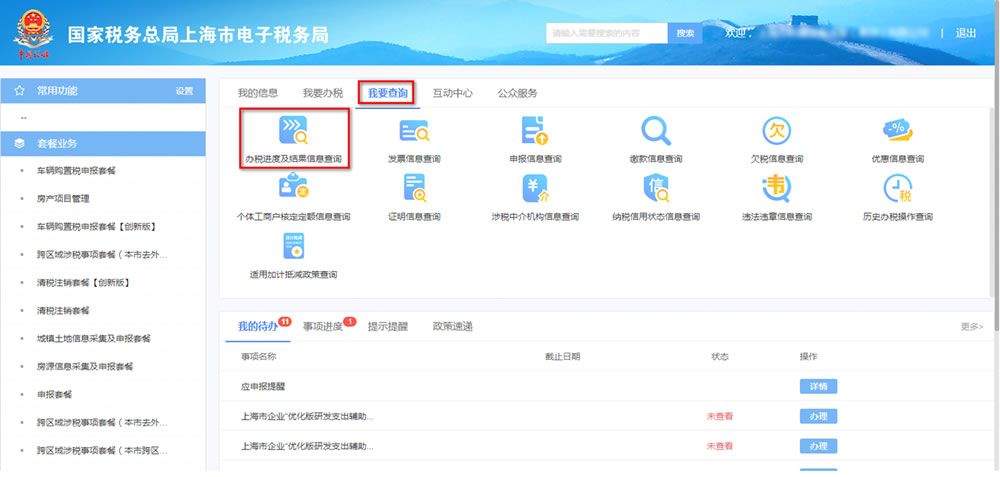Open 历史办税操作查询 icon
1000x477 pixels.
point(897,188)
